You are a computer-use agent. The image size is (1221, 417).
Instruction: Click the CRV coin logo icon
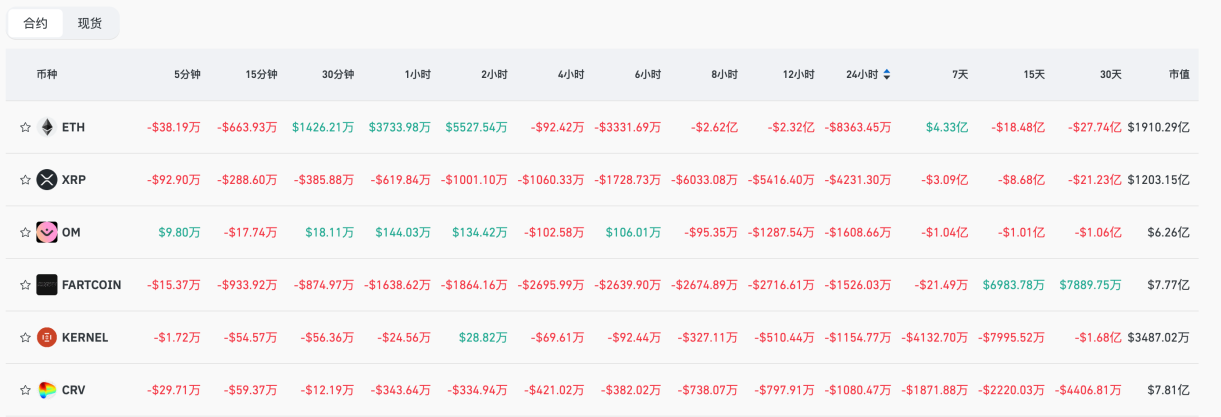click(47, 390)
